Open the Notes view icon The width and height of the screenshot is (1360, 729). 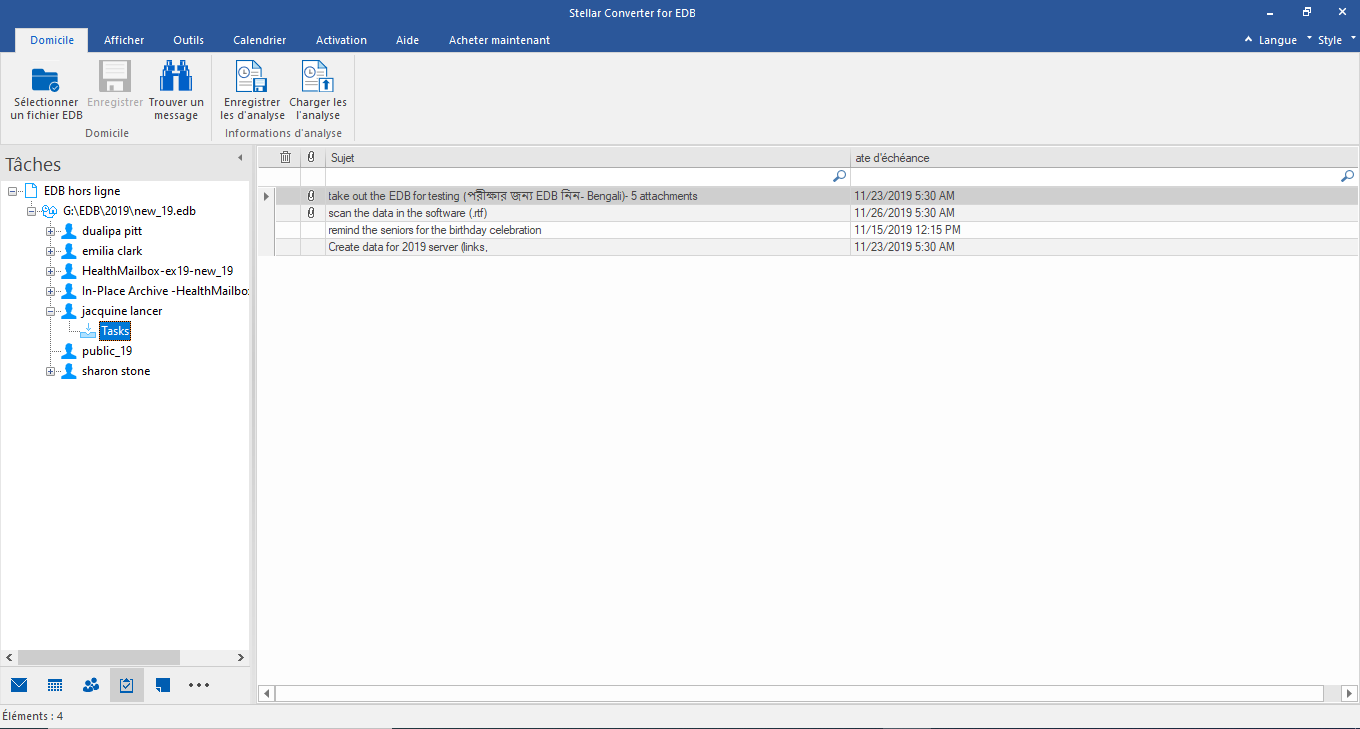tap(163, 685)
